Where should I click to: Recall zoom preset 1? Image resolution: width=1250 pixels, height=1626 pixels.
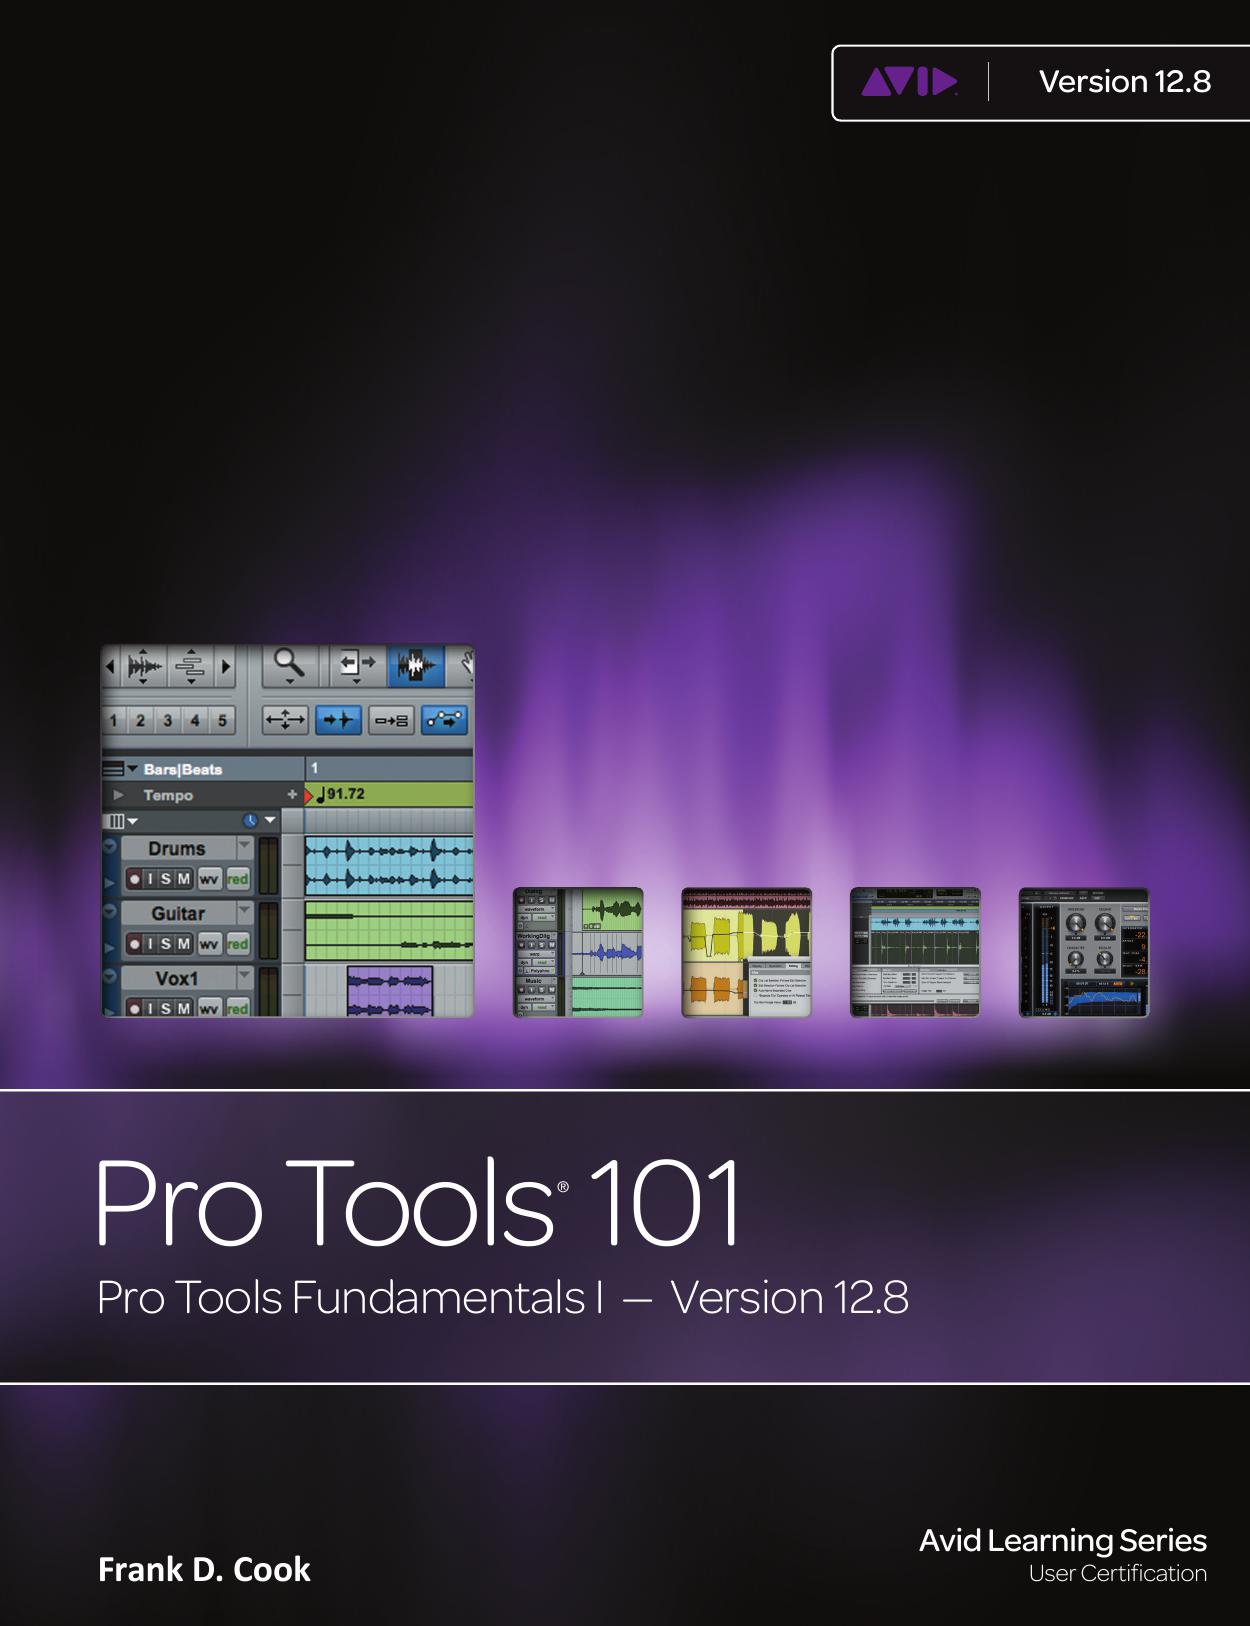[x=113, y=720]
